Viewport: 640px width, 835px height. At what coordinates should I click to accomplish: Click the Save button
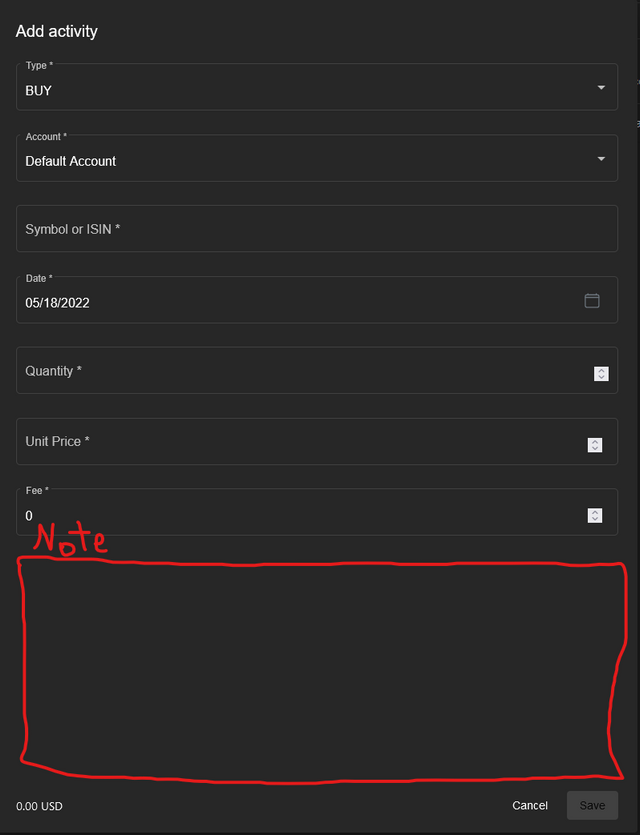[x=592, y=805]
